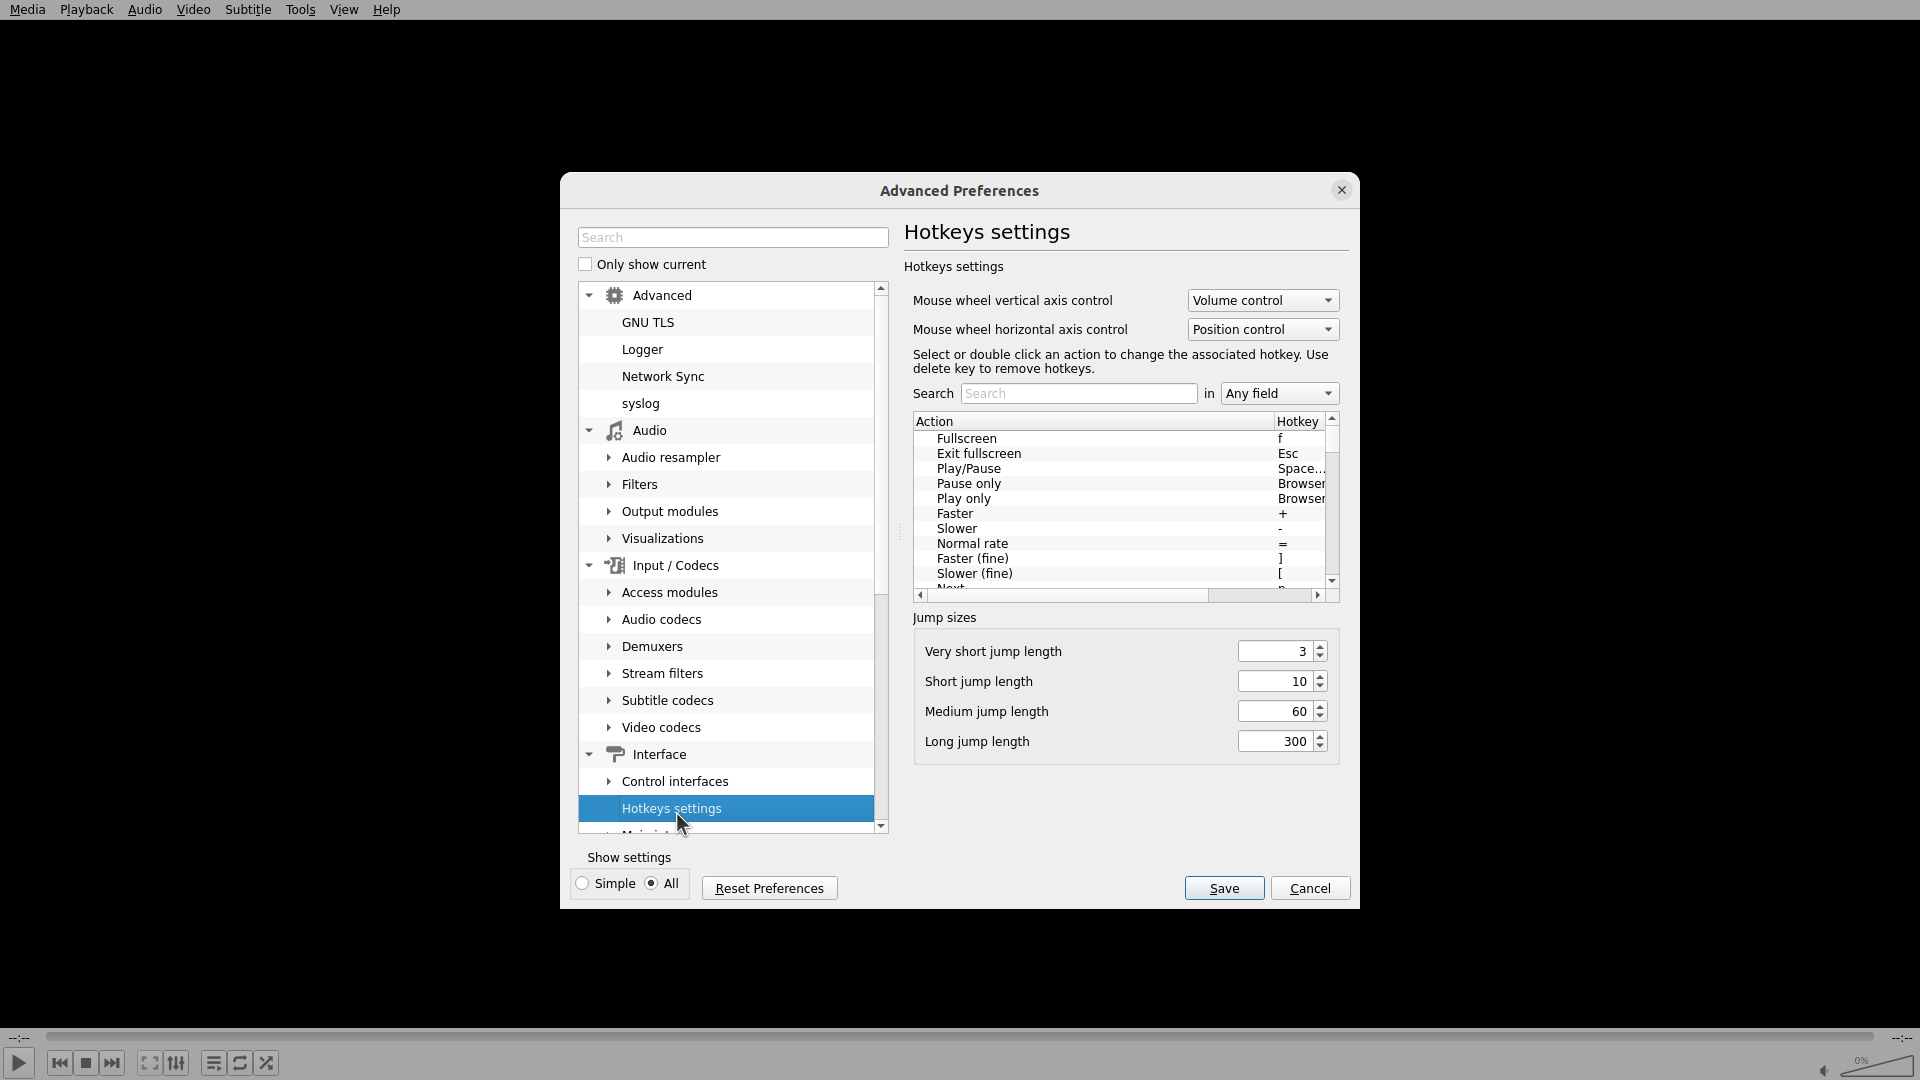
Task: Open the Playback menu
Action: 86,10
